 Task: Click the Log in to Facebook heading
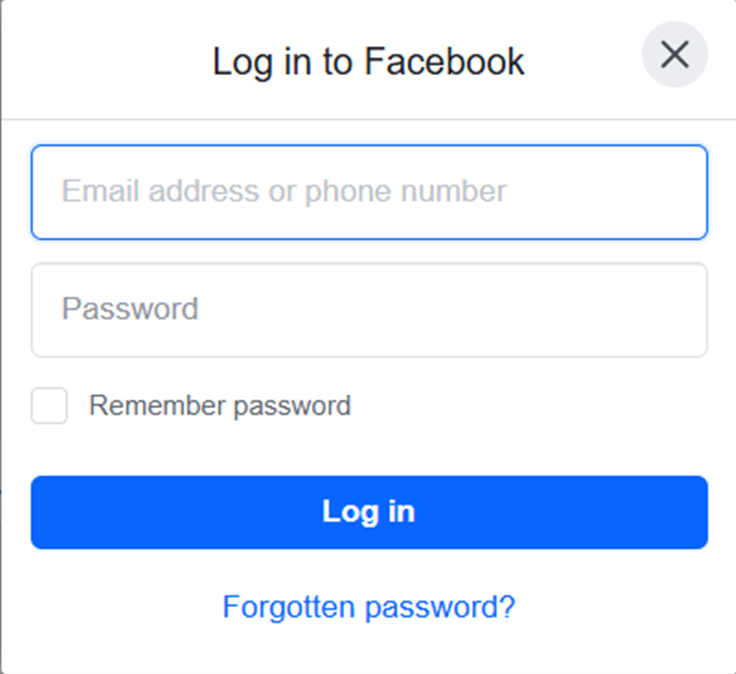click(368, 62)
